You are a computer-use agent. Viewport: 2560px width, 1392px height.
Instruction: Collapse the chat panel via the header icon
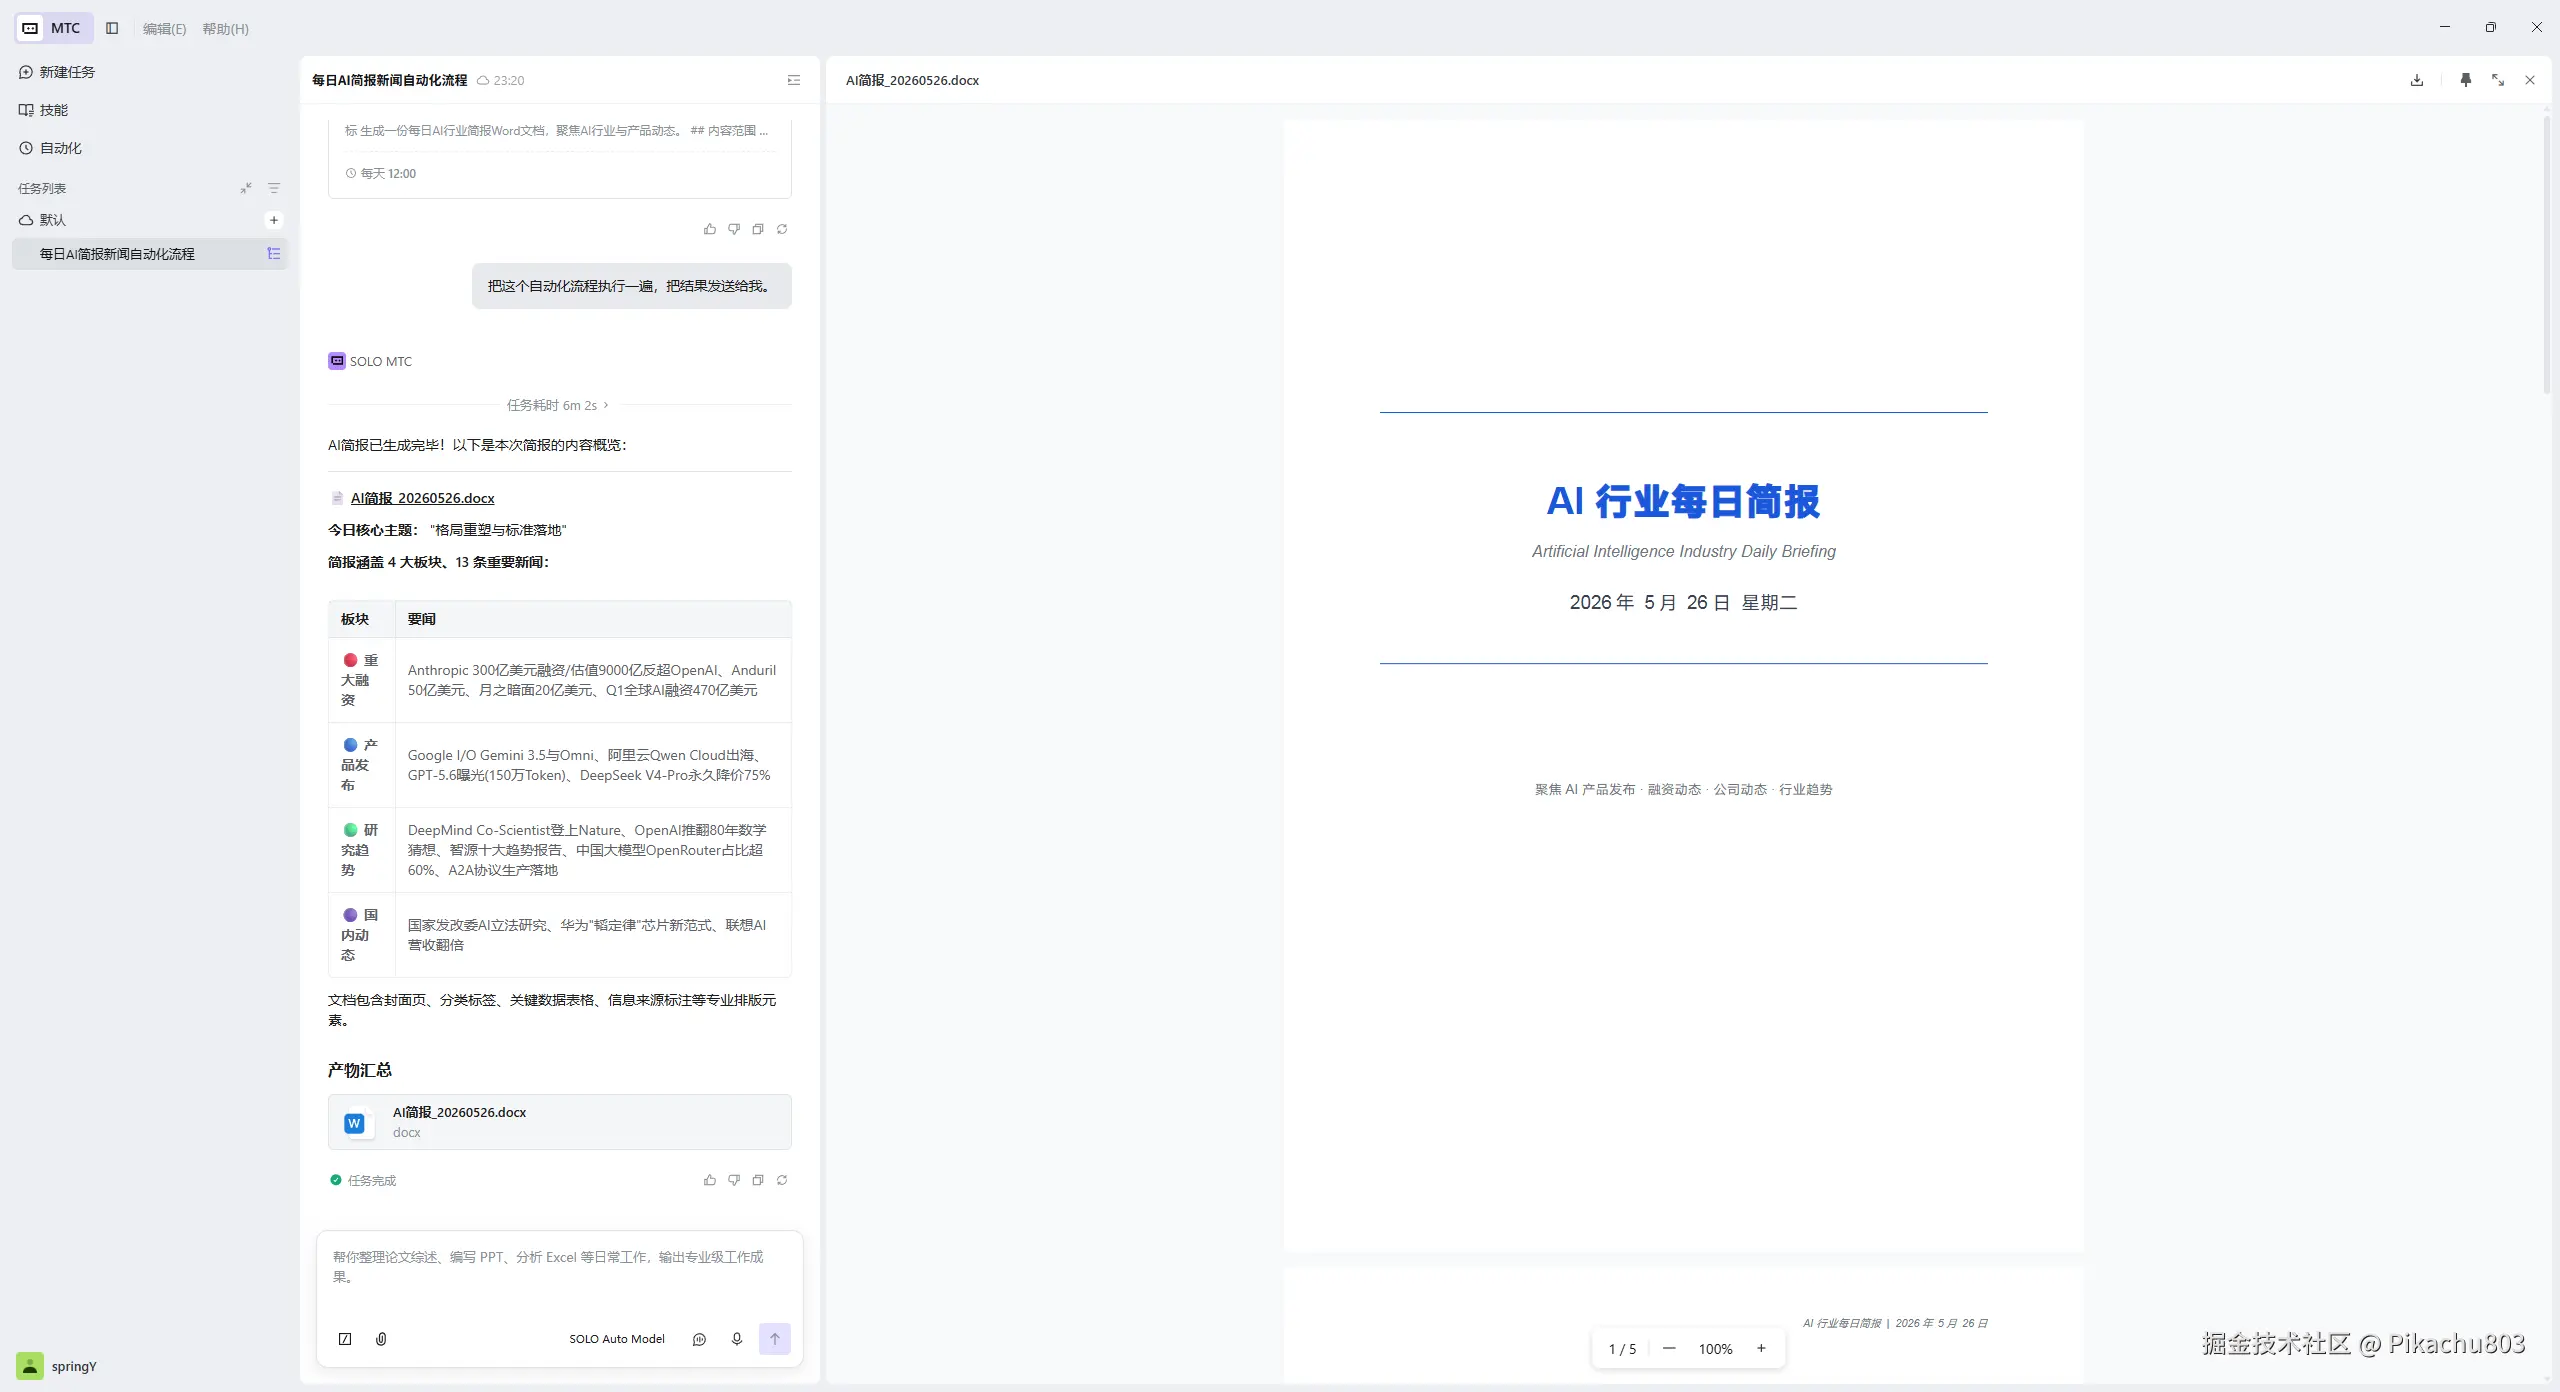pyautogui.click(x=794, y=80)
